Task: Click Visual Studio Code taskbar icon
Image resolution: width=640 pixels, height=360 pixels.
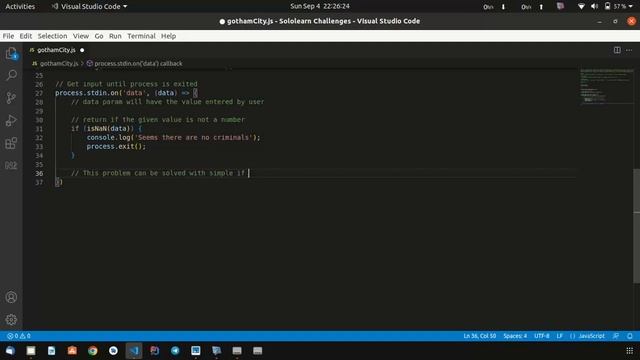Action: click(x=134, y=351)
